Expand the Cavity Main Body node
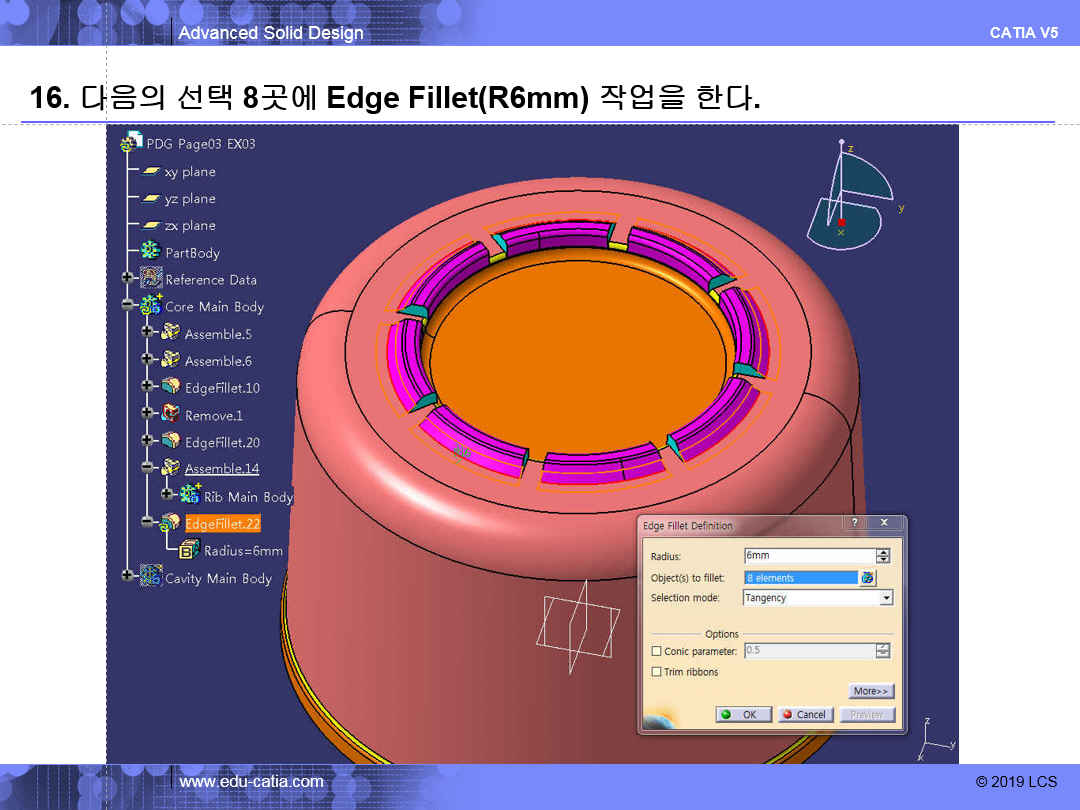This screenshot has height=810, width=1080. 127,576
